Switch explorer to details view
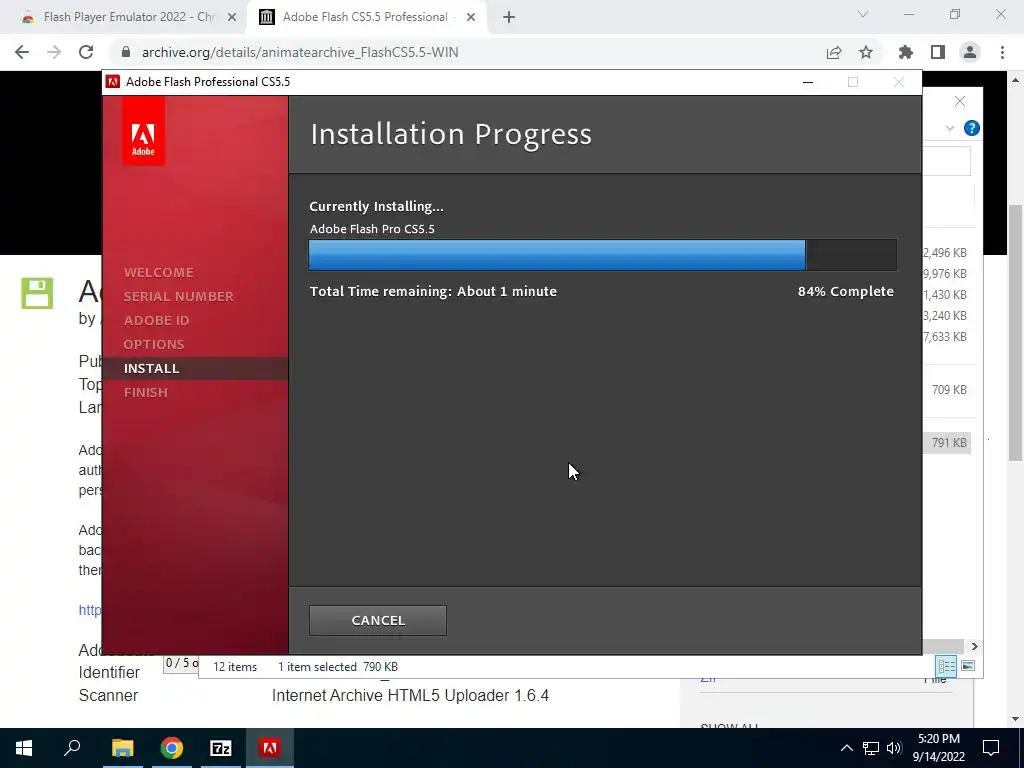Screen dimensions: 1024x768 tap(946, 666)
